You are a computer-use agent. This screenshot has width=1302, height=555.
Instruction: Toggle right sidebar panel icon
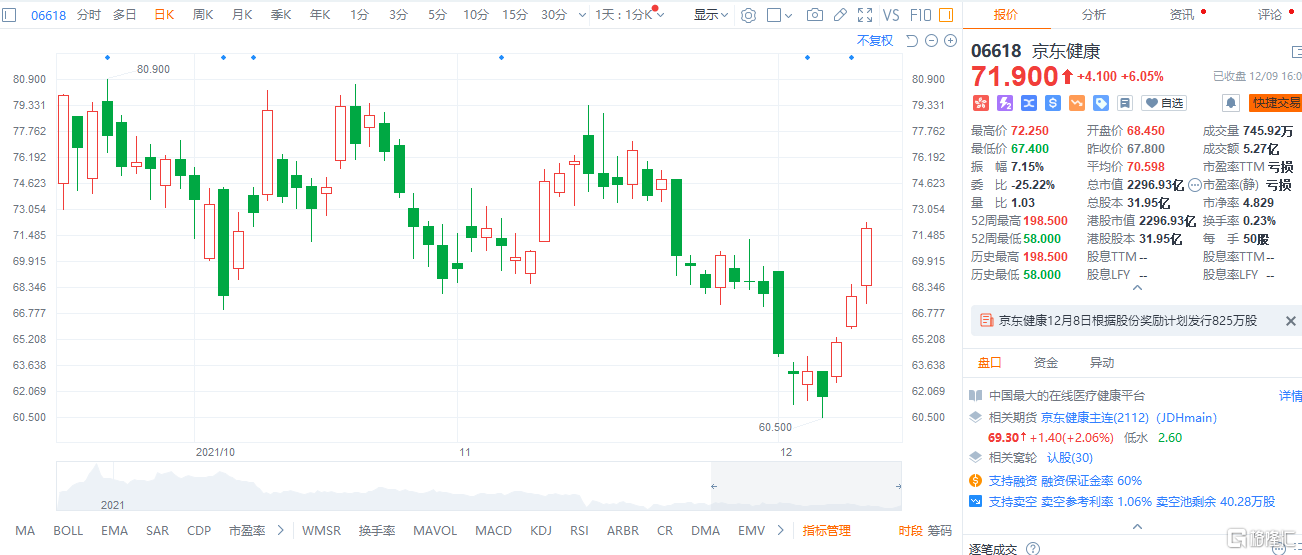pyautogui.click(x=946, y=15)
